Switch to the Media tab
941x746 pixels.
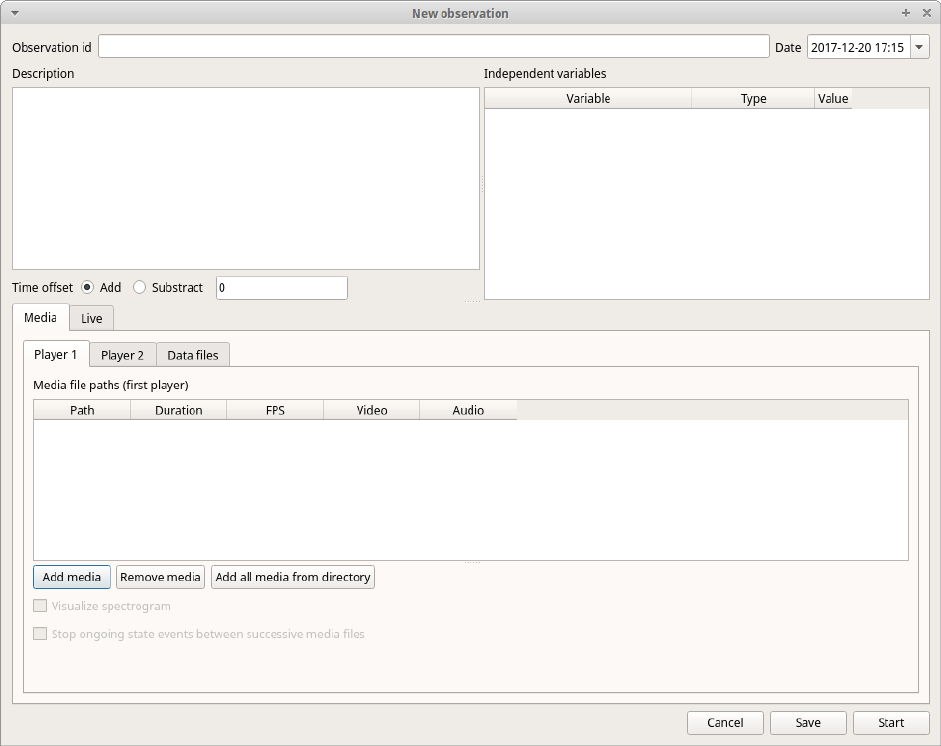40,317
